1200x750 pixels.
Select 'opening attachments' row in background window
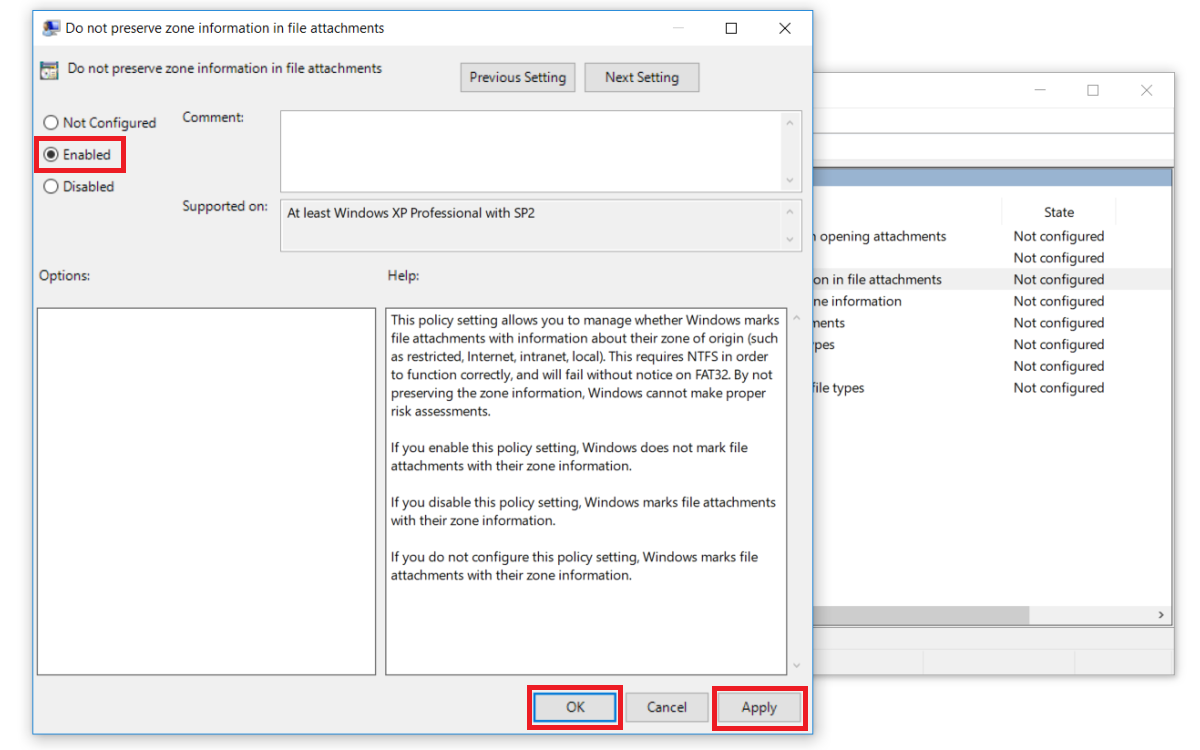pyautogui.click(x=991, y=237)
